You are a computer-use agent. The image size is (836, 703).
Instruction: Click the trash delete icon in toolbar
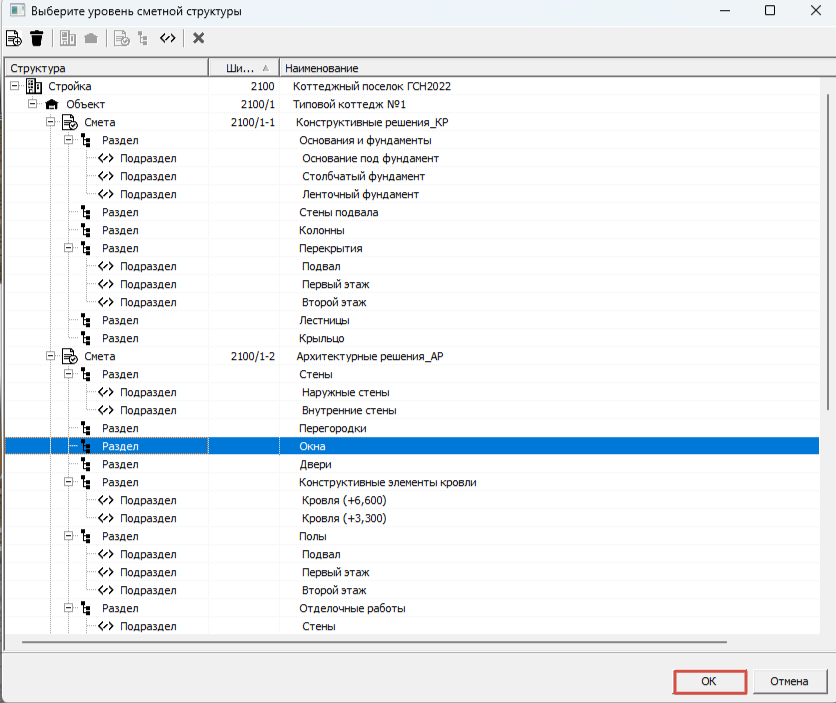(x=37, y=38)
